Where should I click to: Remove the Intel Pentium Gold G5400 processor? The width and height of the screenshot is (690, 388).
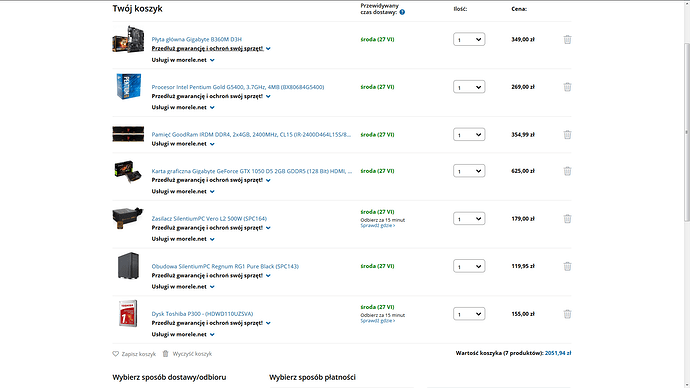pos(567,87)
